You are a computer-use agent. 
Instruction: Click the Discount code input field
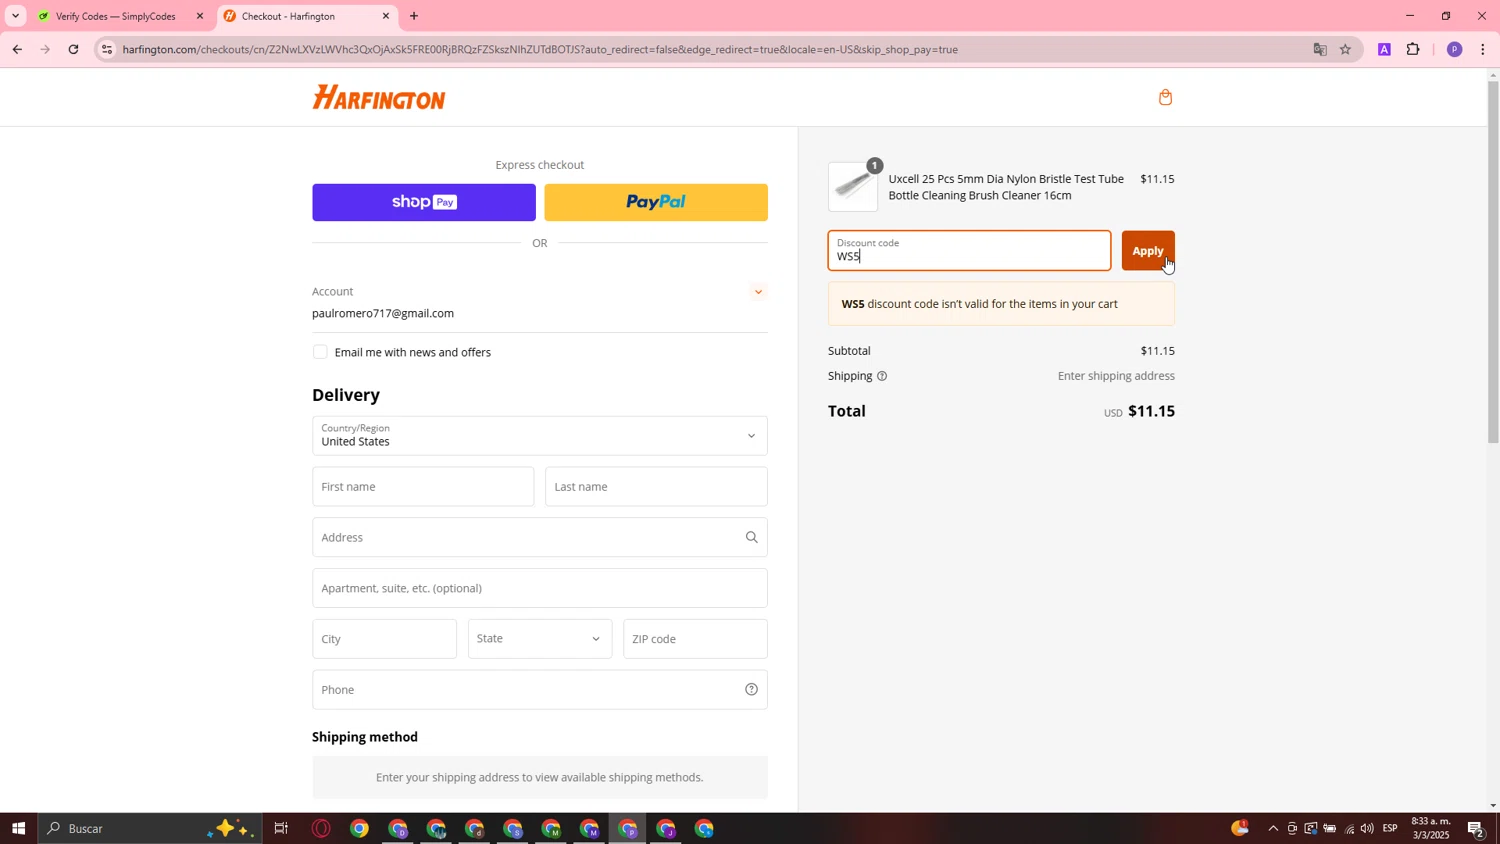[969, 251]
